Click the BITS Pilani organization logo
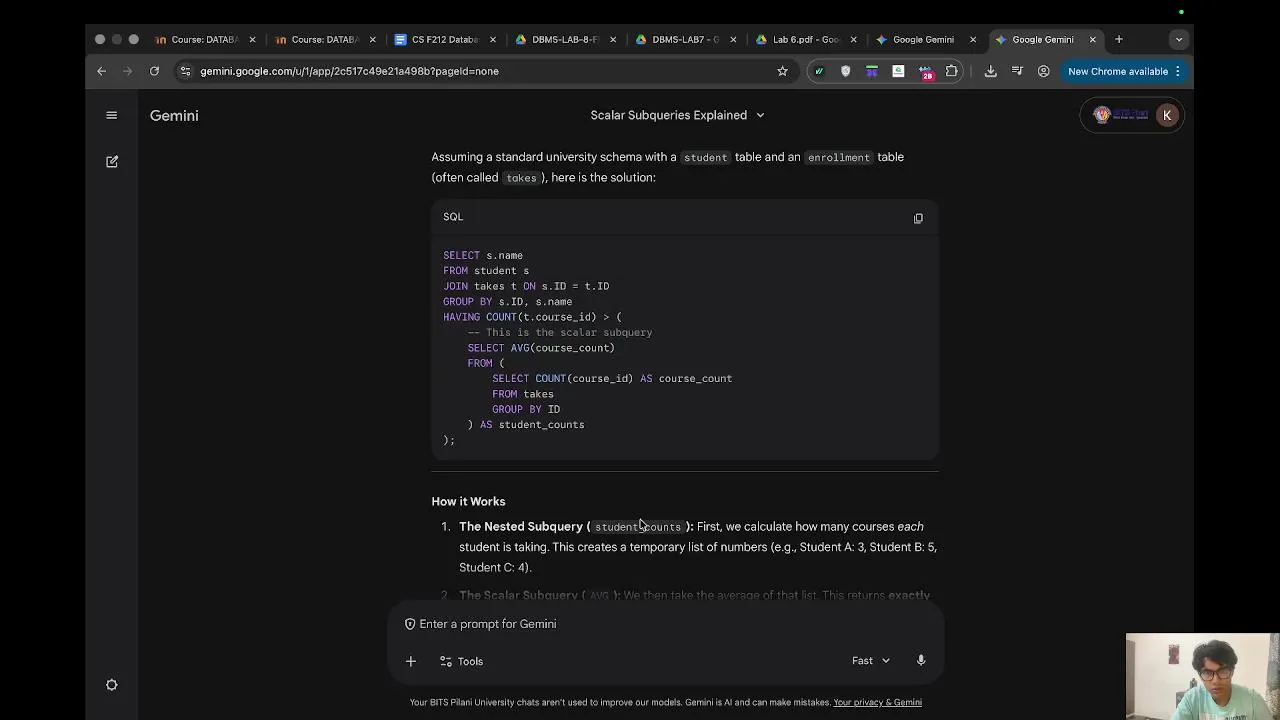 coord(1120,115)
